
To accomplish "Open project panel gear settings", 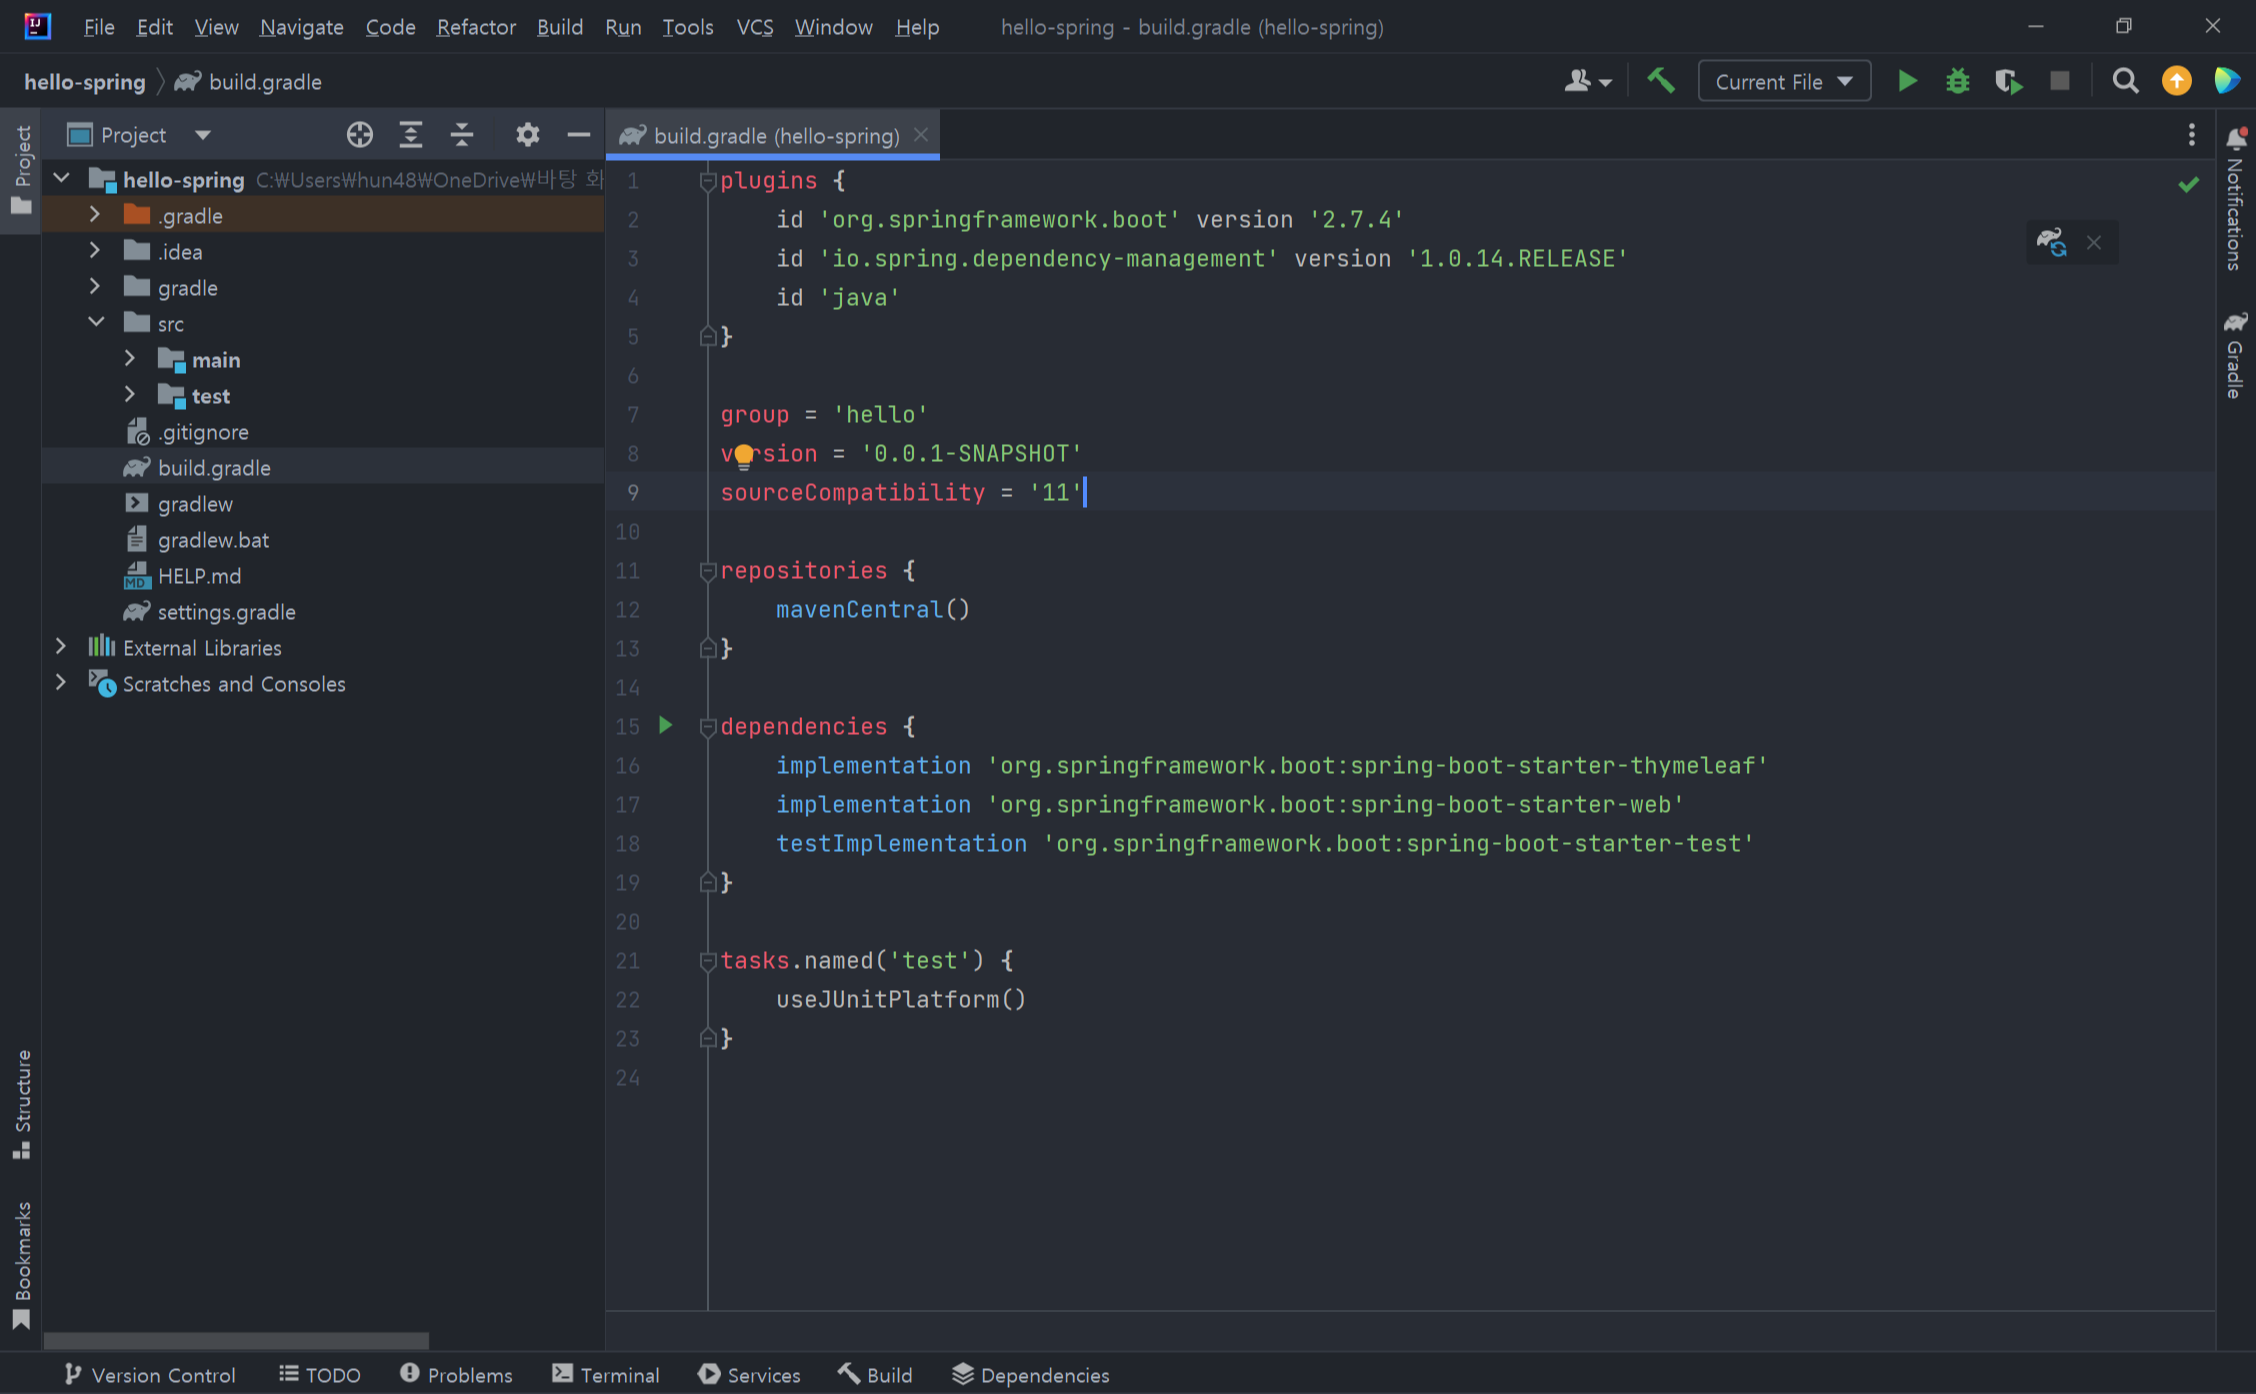I will (527, 135).
